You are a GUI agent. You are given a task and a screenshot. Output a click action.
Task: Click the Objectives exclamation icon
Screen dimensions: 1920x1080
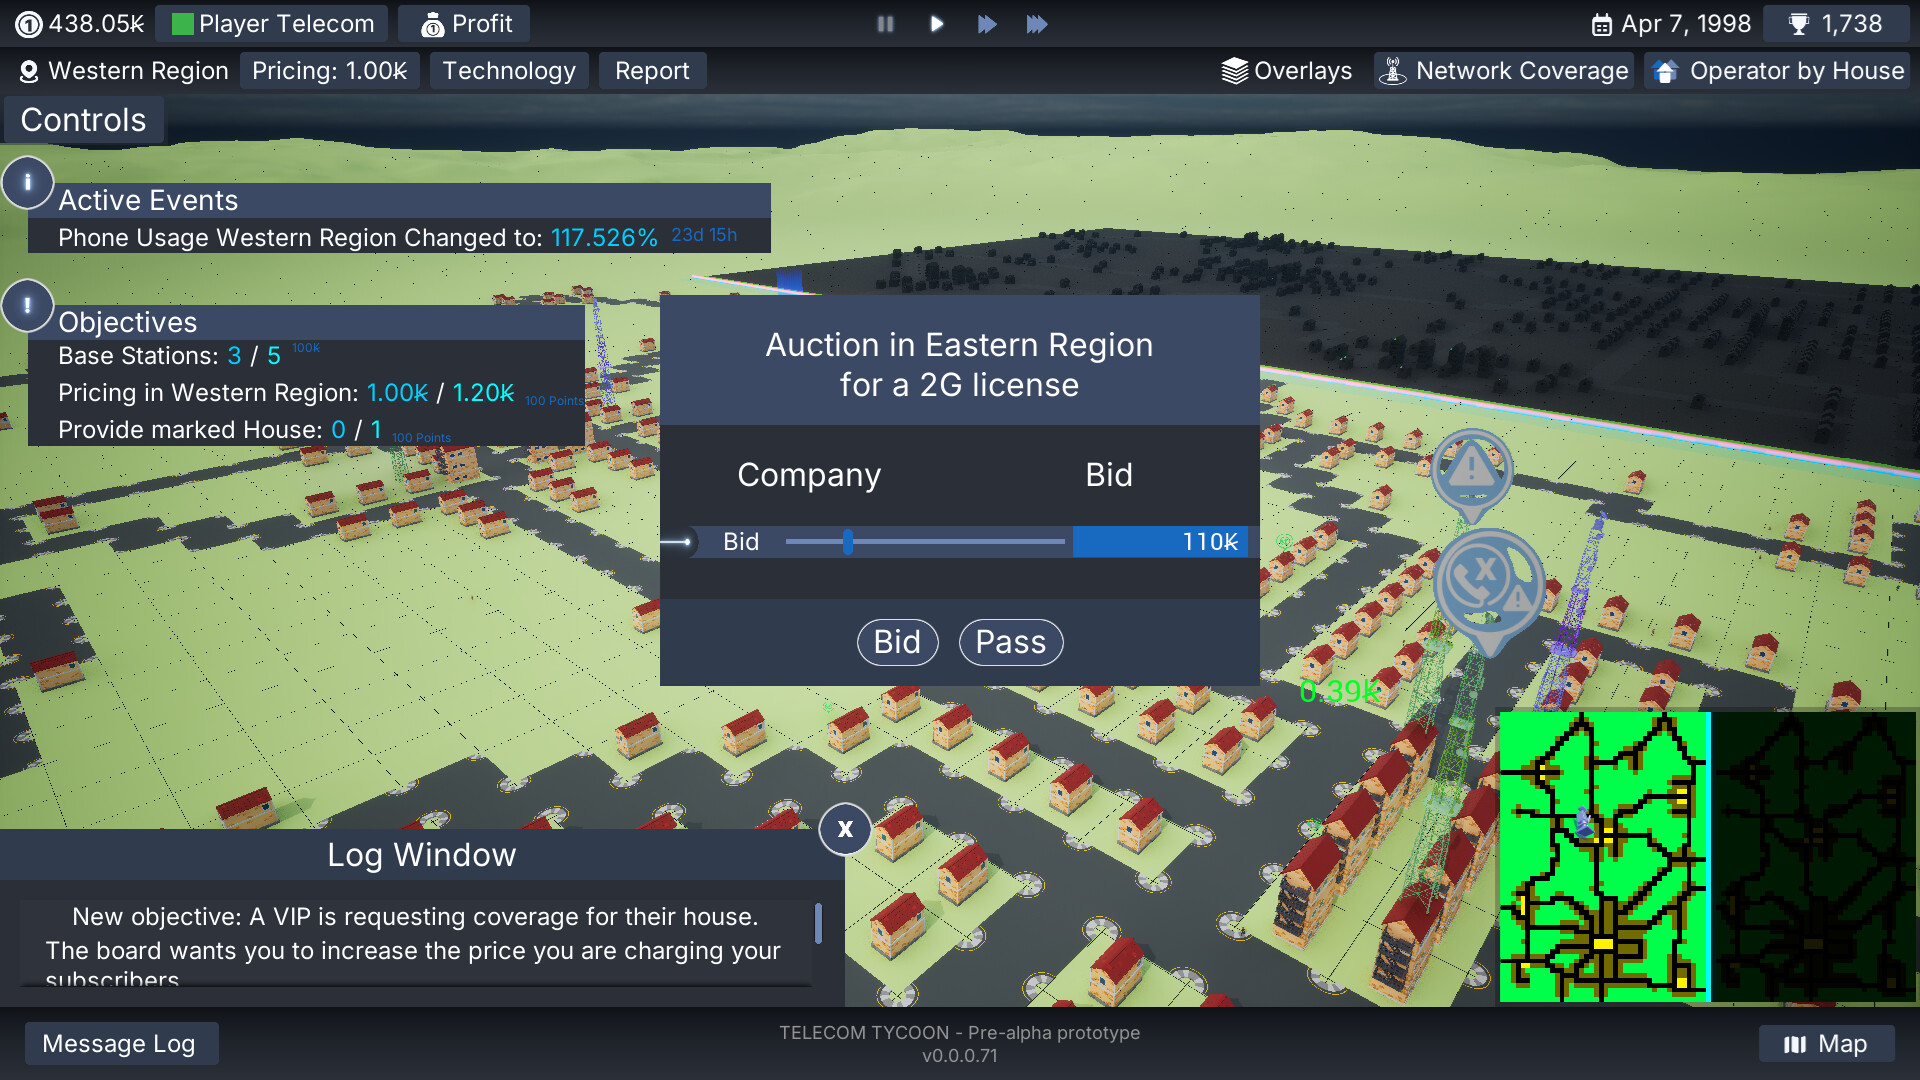(27, 305)
